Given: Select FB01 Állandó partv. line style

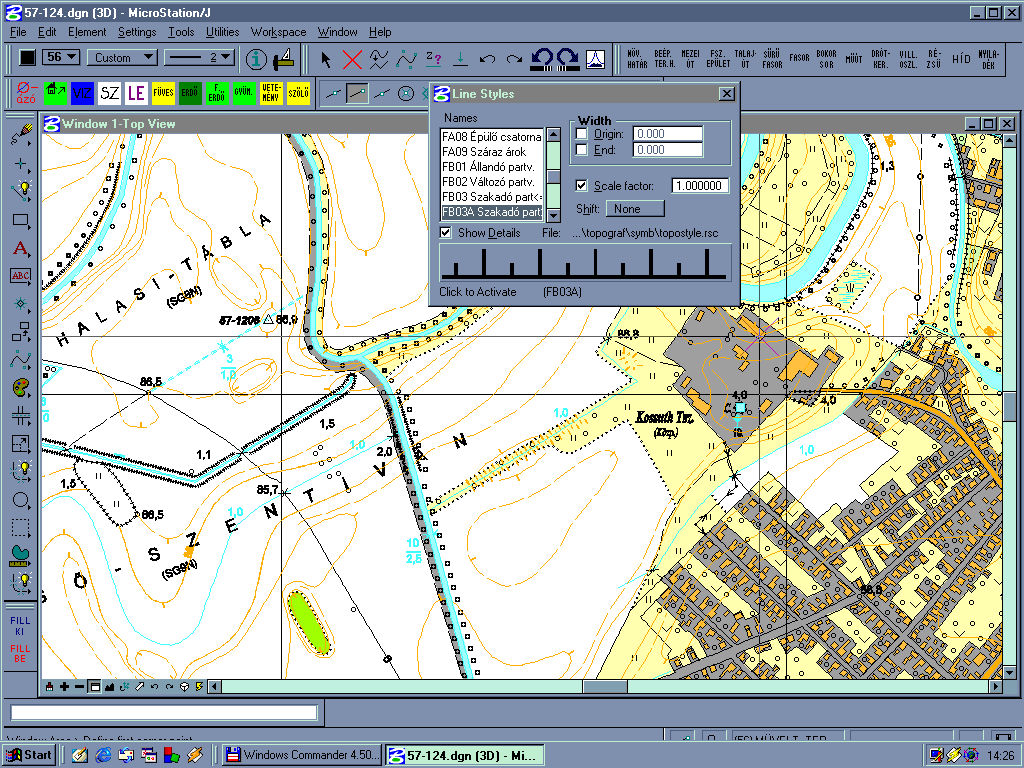Looking at the screenshot, I should pos(488,167).
